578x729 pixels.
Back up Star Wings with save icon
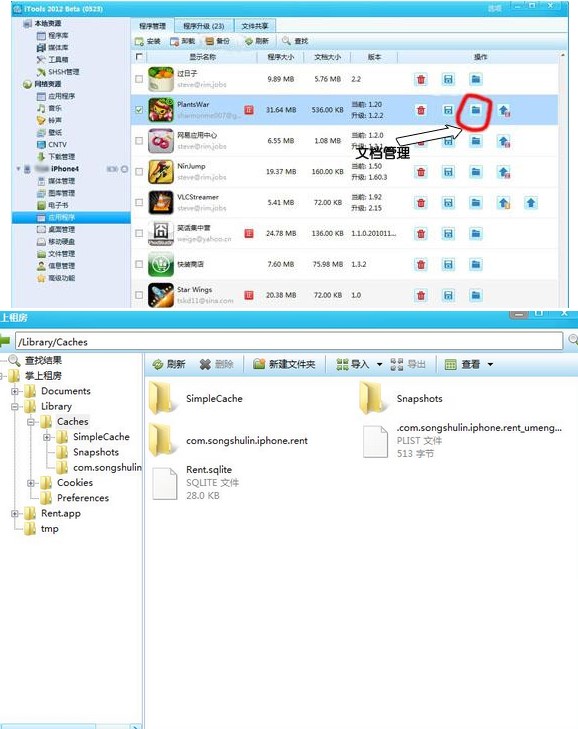coord(448,295)
